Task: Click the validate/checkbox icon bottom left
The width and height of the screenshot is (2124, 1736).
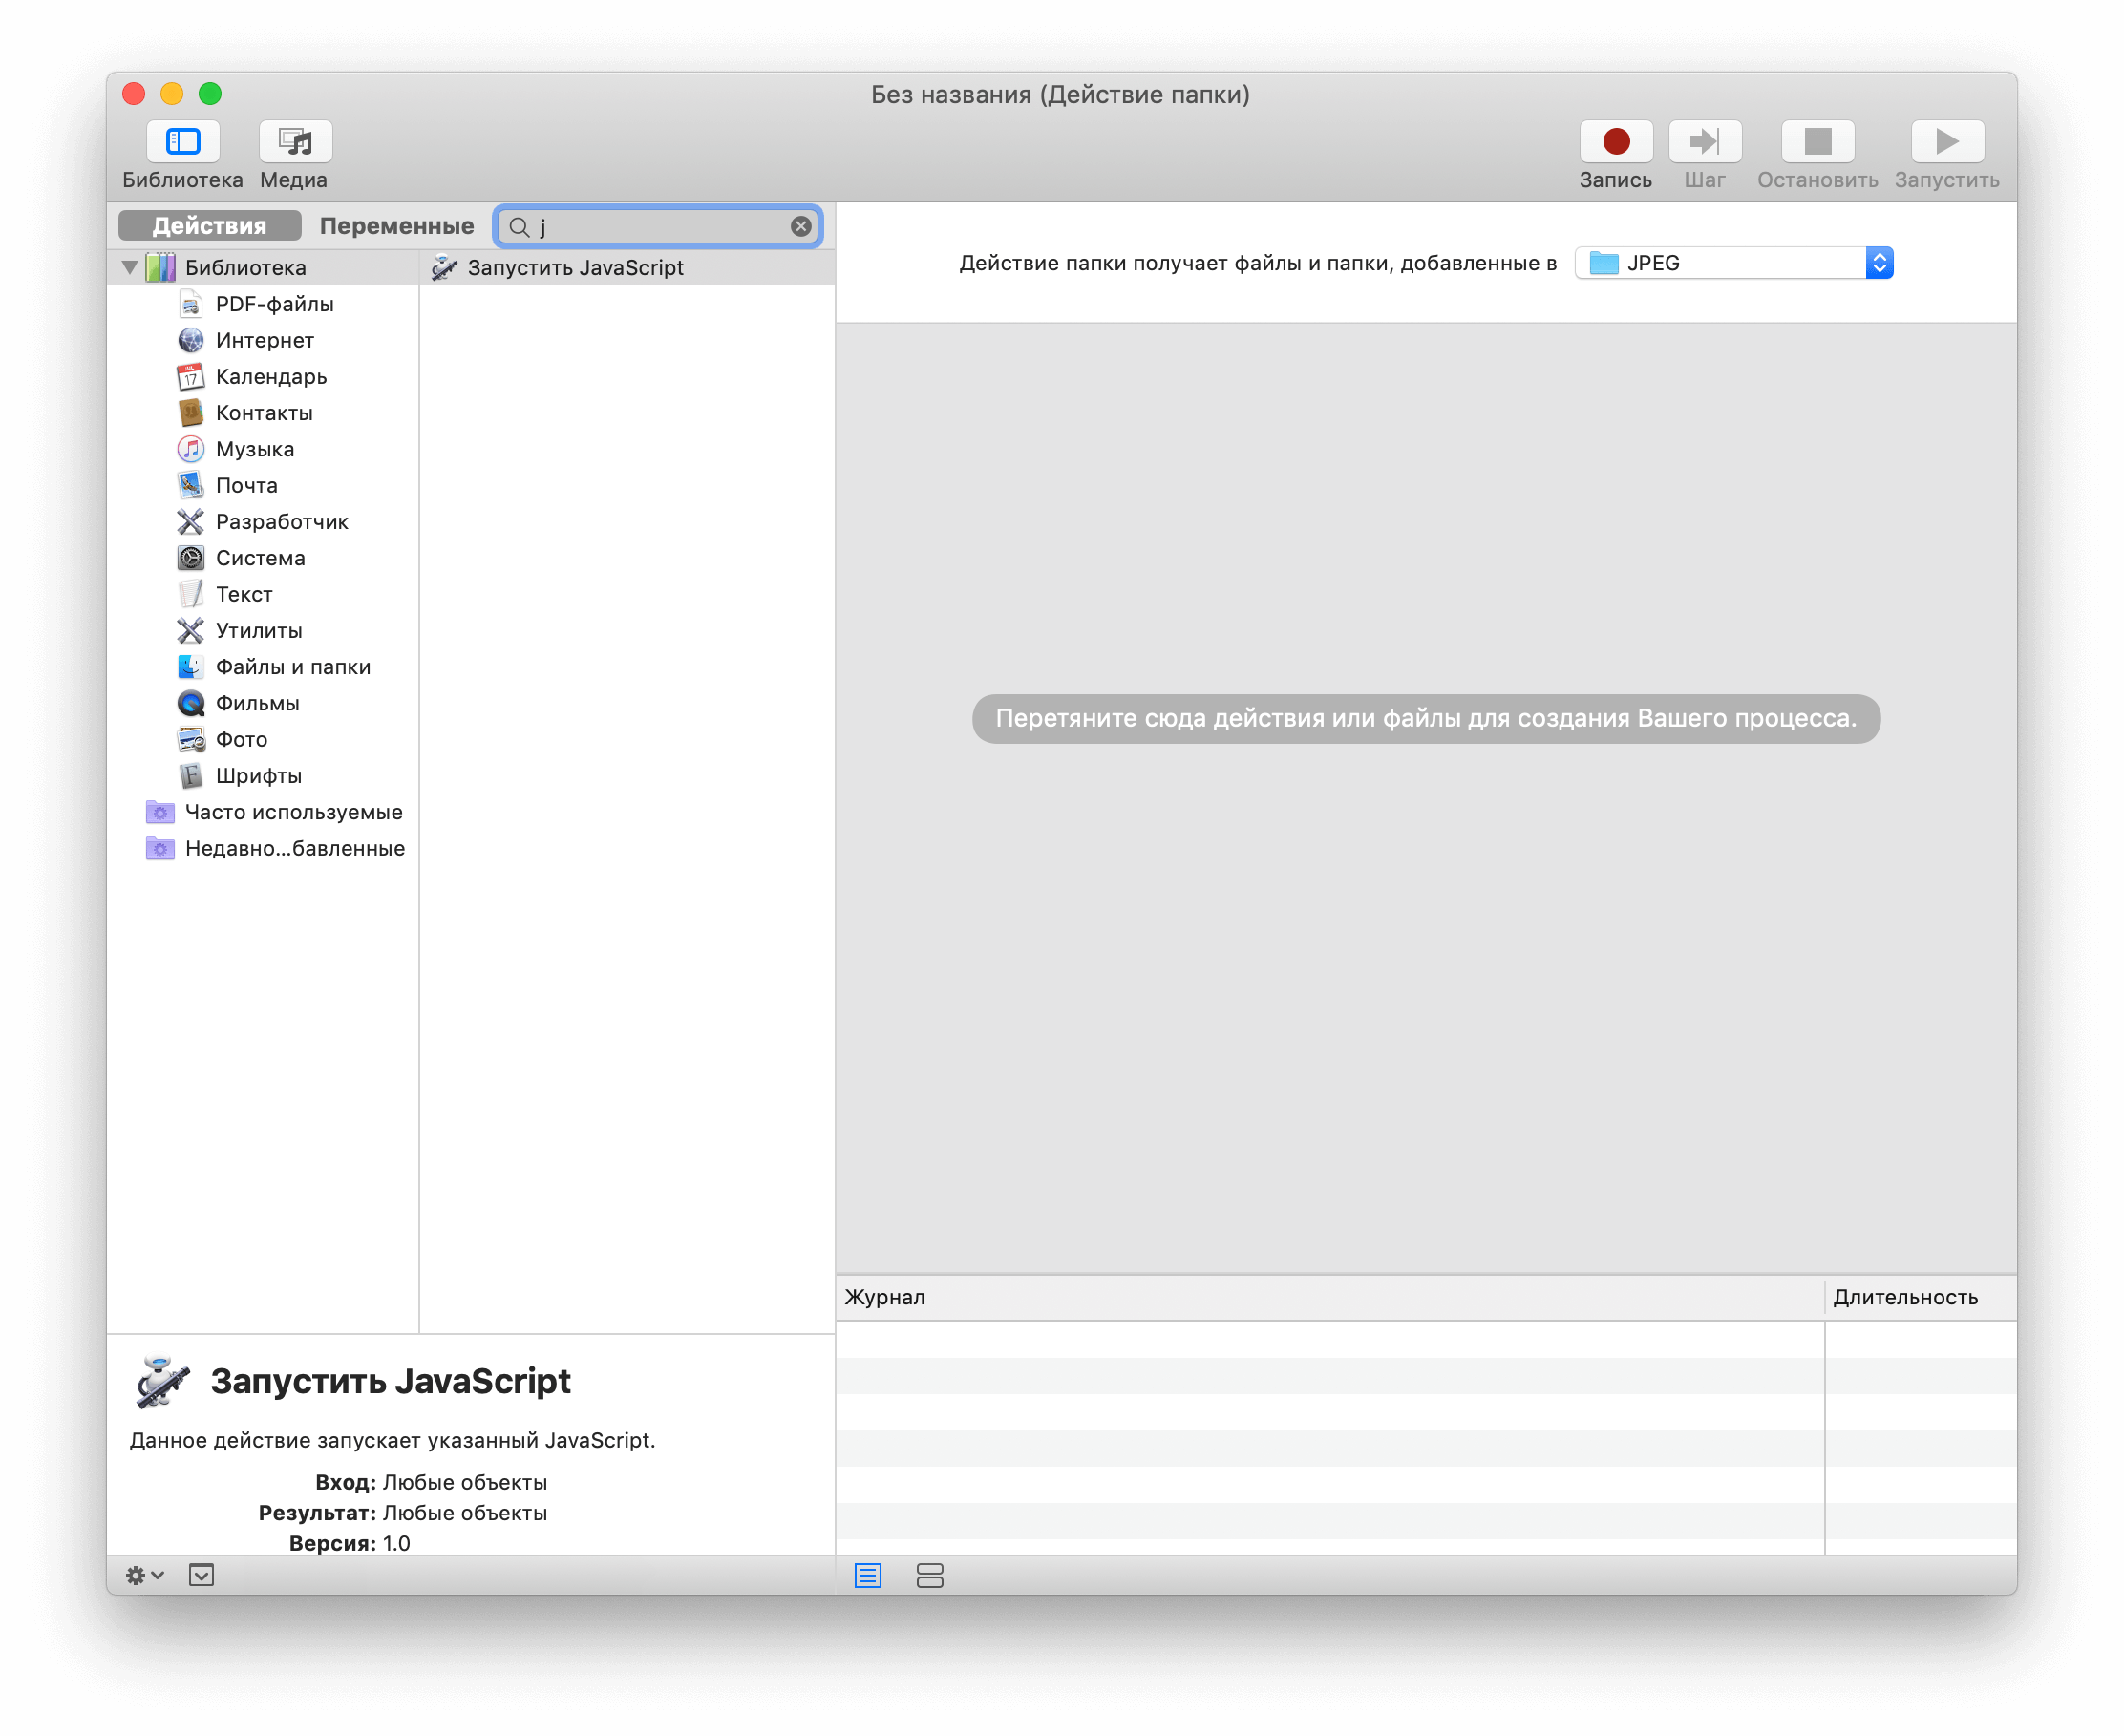Action: (x=200, y=1576)
